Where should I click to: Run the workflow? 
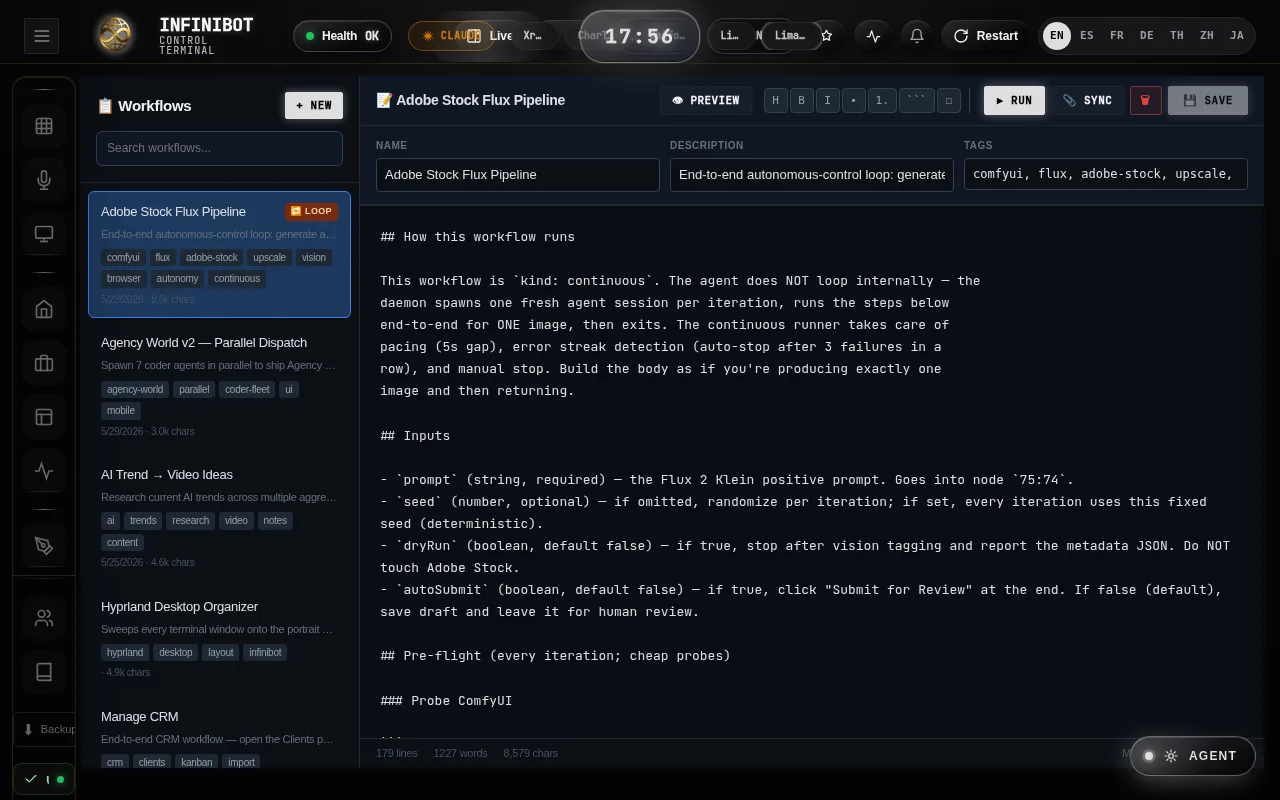(x=1014, y=100)
